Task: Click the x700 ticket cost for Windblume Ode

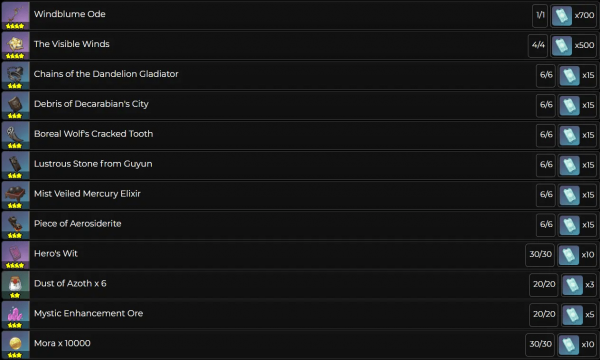Action: 573,16
